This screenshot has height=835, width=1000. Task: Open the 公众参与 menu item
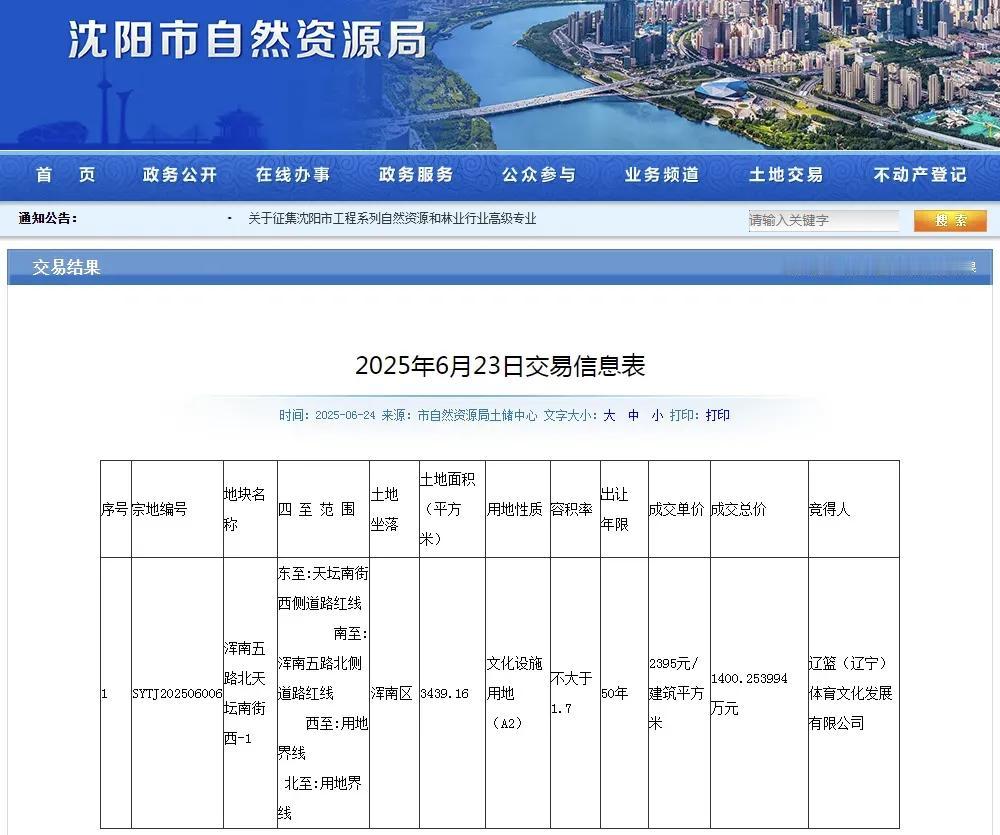tap(539, 175)
